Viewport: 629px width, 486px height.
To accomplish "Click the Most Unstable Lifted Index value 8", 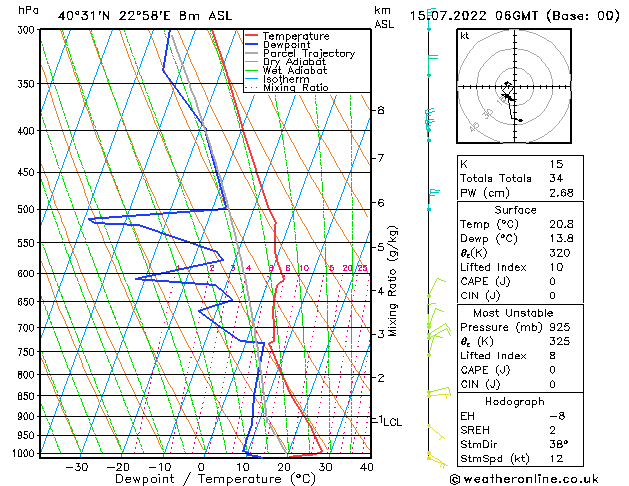I will [553, 356].
